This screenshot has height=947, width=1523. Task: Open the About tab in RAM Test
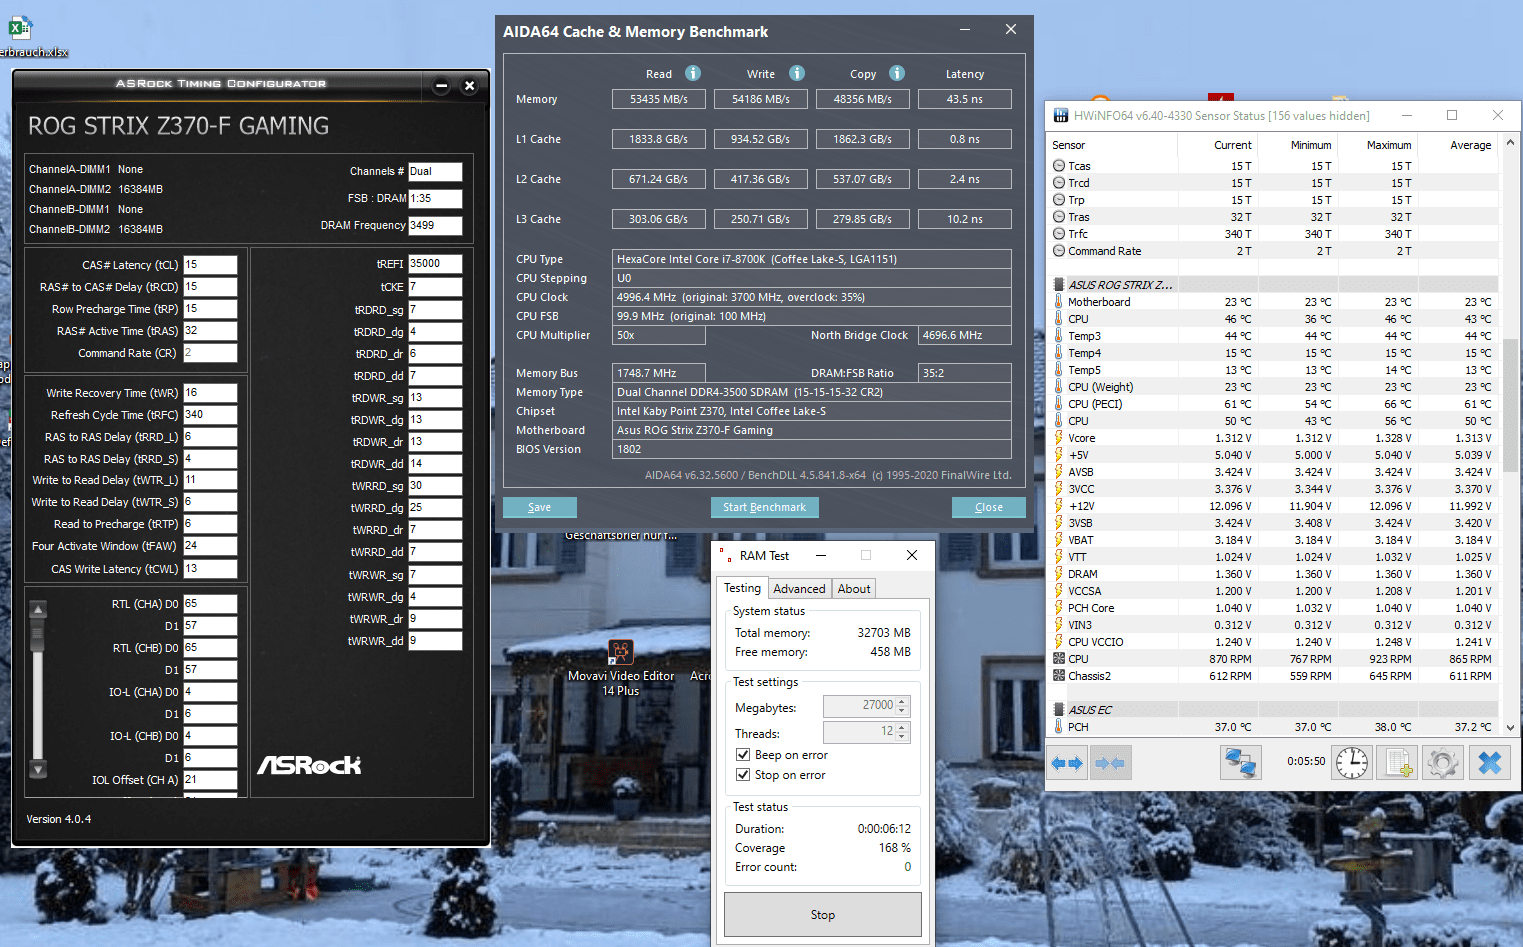pyautogui.click(x=854, y=589)
